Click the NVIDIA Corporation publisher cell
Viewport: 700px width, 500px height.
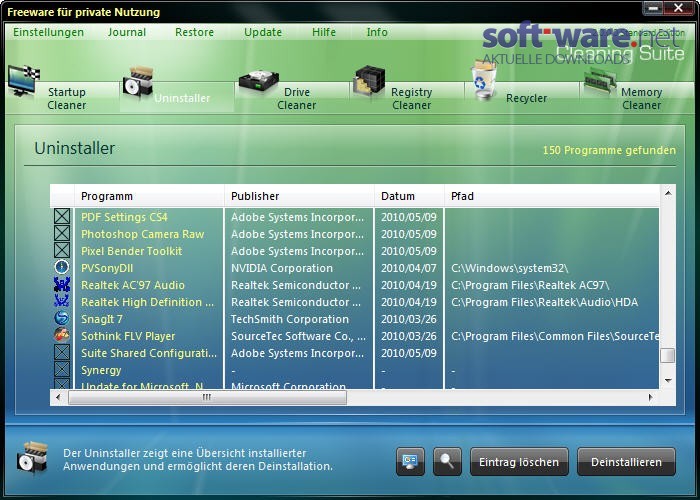[282, 268]
